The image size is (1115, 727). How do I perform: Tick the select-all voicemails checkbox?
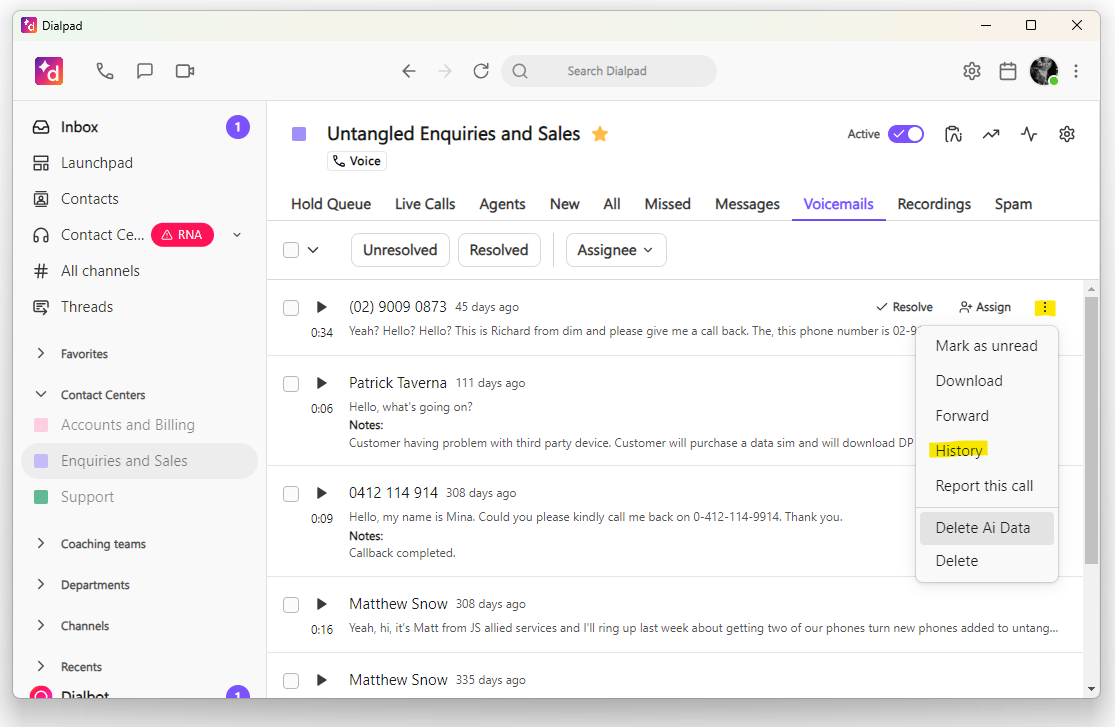pyautogui.click(x=291, y=250)
